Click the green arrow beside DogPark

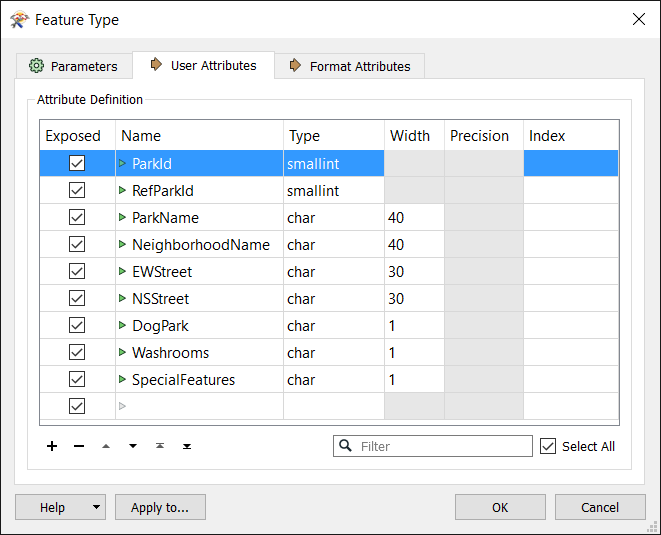coord(123,326)
